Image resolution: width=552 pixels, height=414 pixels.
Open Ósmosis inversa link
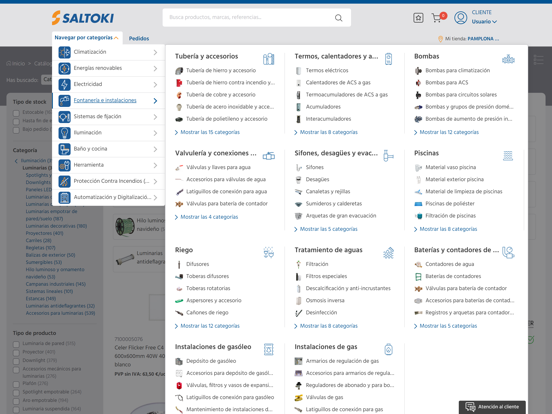(x=325, y=301)
